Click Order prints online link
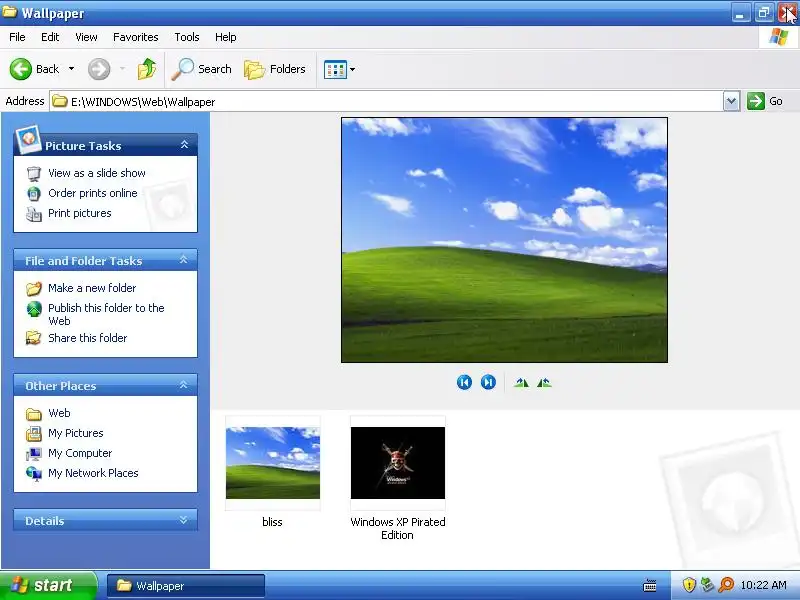Image resolution: width=800 pixels, height=600 pixels. tap(93, 193)
